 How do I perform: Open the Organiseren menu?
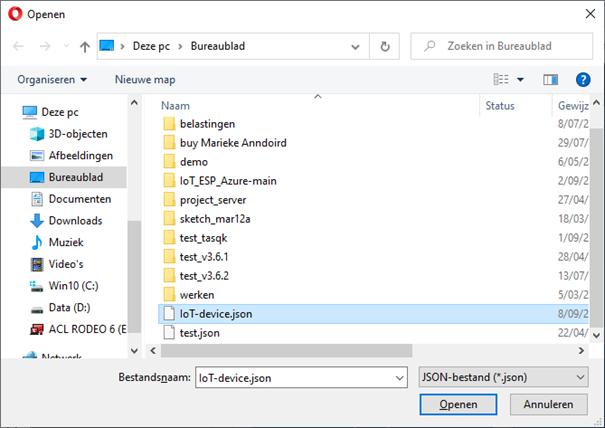pyautogui.click(x=52, y=80)
